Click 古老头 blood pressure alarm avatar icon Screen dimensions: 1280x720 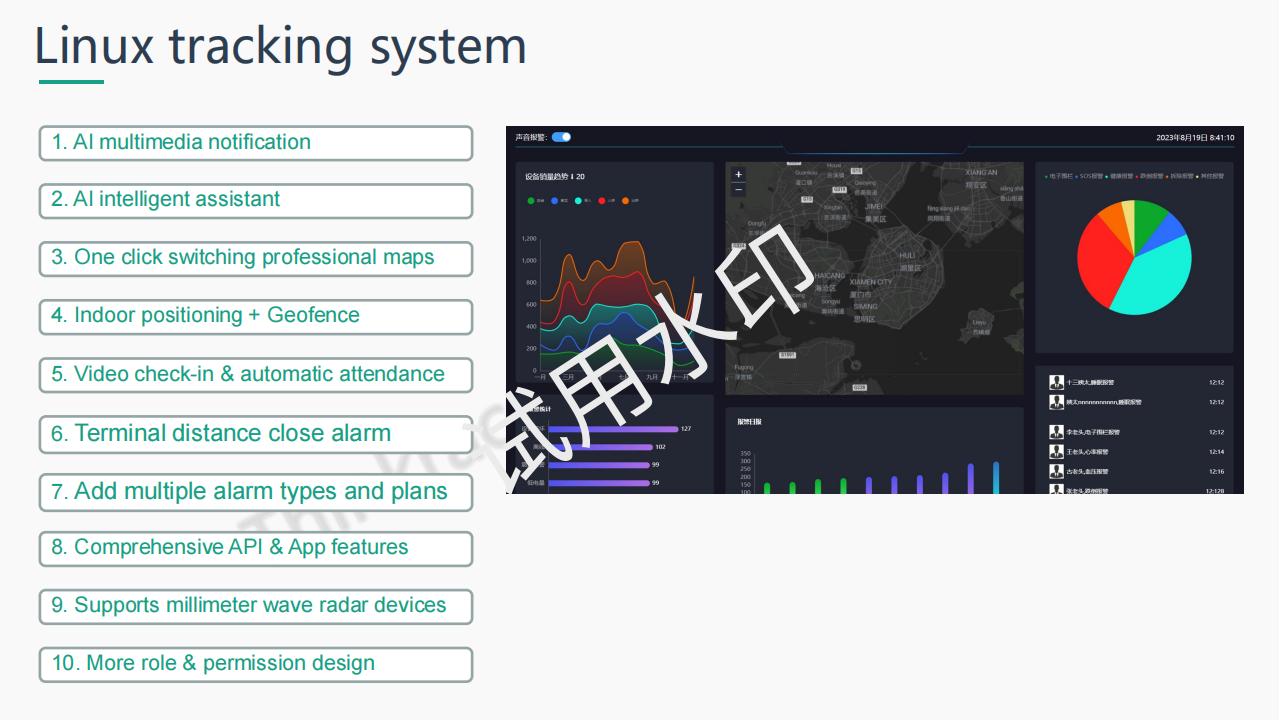(x=1056, y=472)
